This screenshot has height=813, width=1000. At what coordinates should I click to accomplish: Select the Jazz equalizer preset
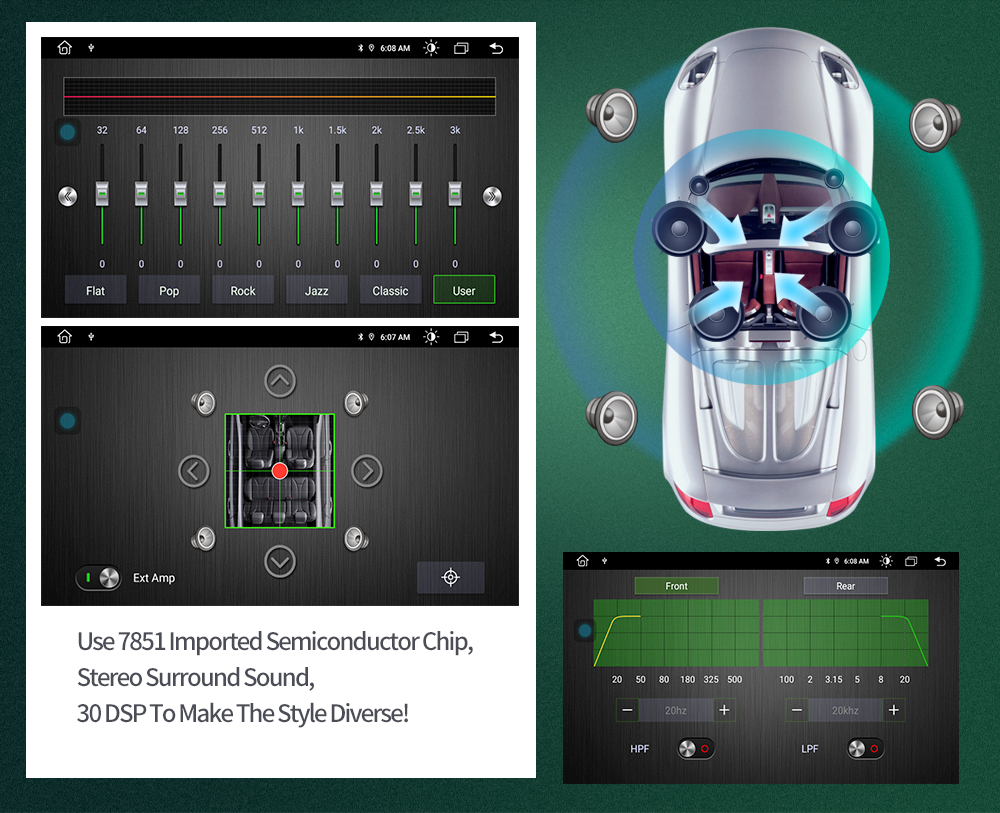point(317,290)
